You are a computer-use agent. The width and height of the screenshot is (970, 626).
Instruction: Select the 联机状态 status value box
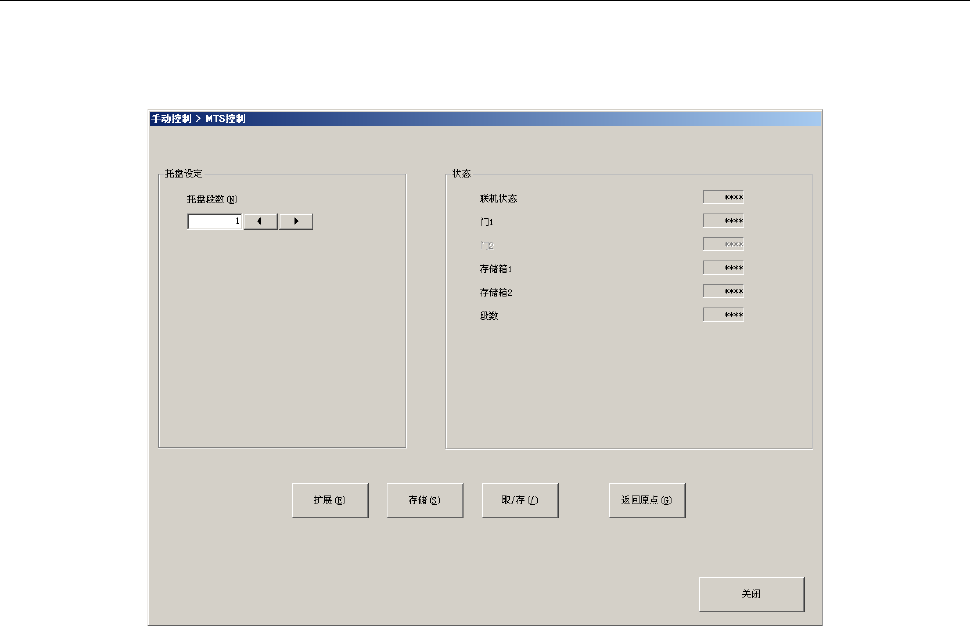click(x=723, y=197)
